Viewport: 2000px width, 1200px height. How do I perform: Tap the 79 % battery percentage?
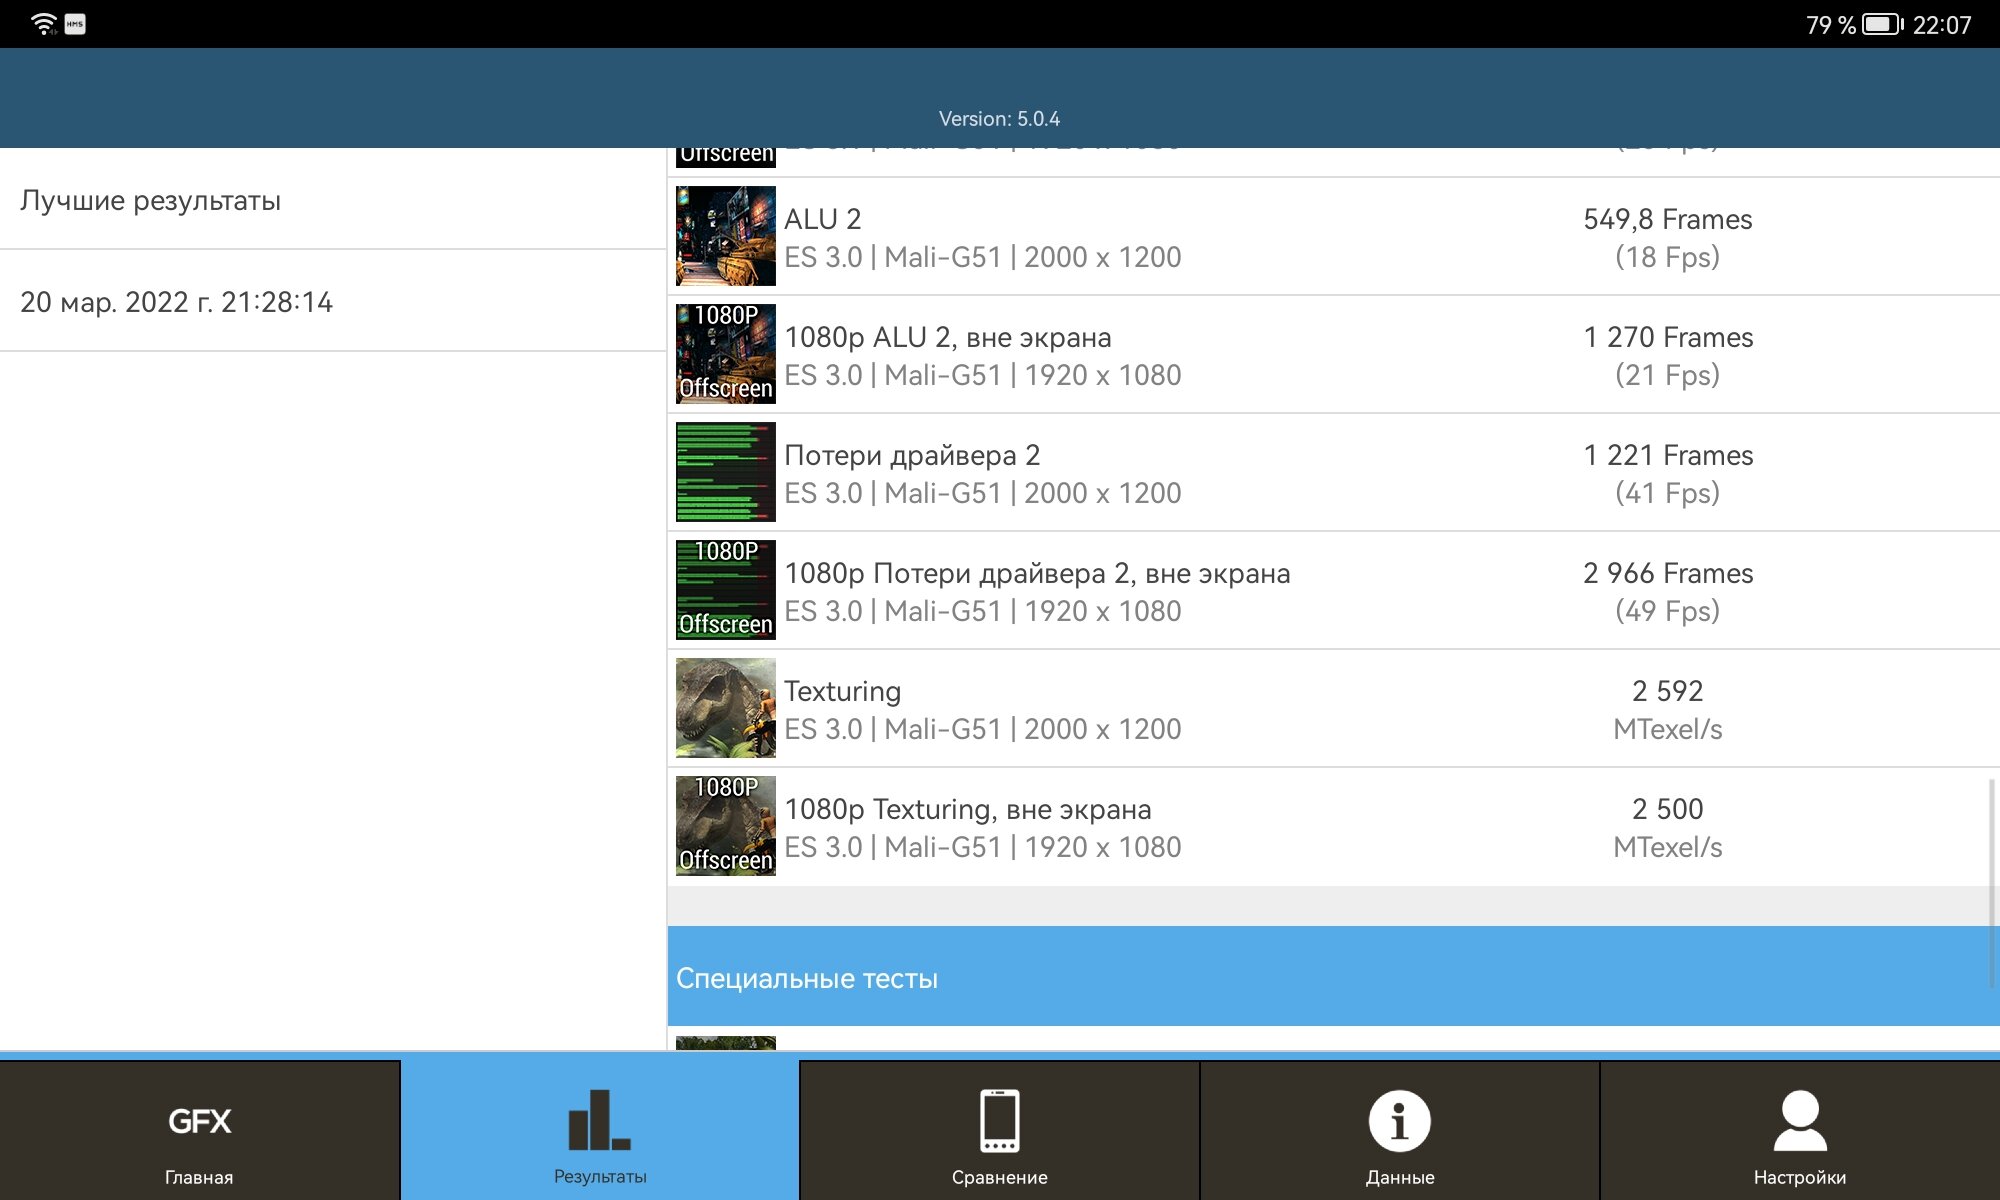pyautogui.click(x=1830, y=25)
